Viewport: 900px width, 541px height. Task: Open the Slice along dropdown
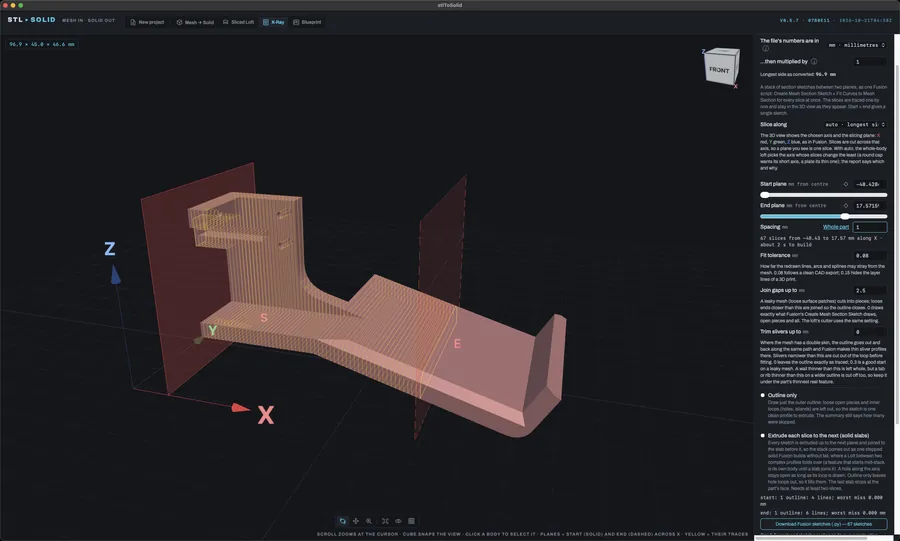(x=855, y=124)
